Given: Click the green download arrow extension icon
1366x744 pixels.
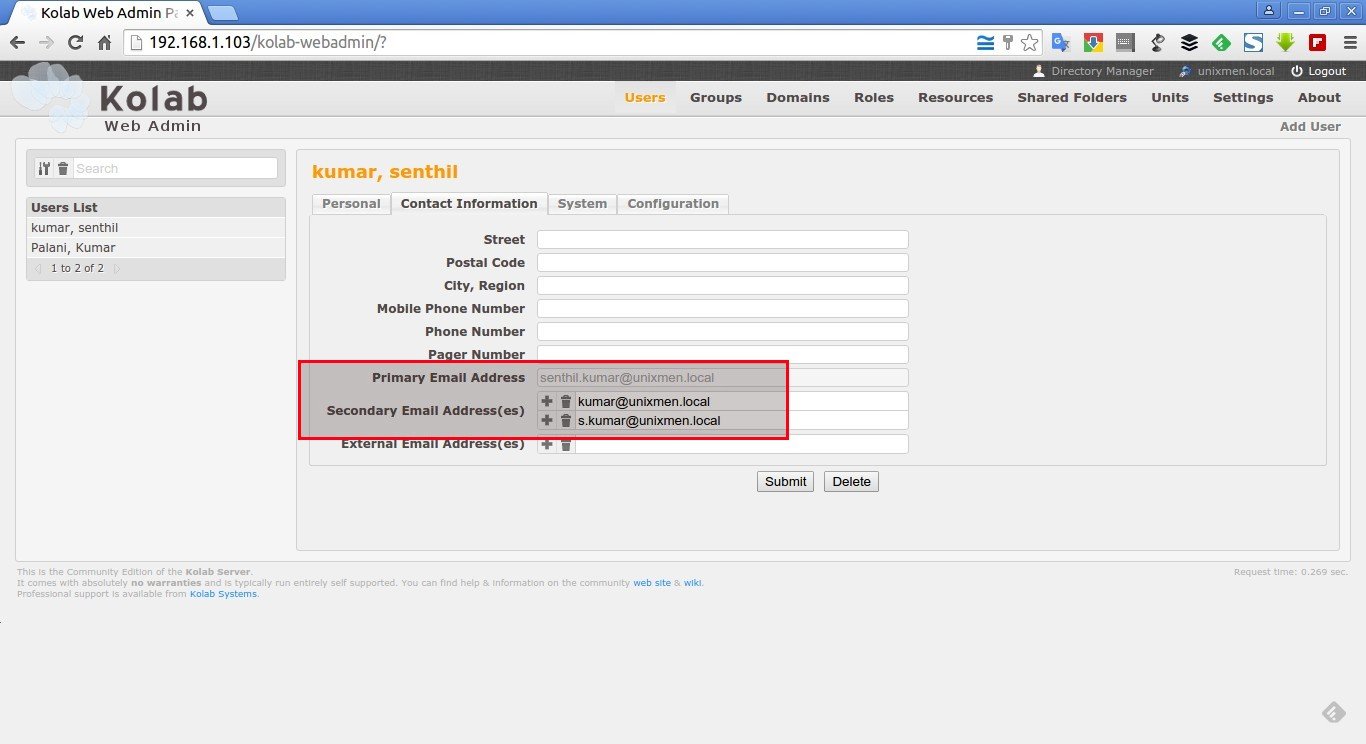Looking at the screenshot, I should 1285,43.
